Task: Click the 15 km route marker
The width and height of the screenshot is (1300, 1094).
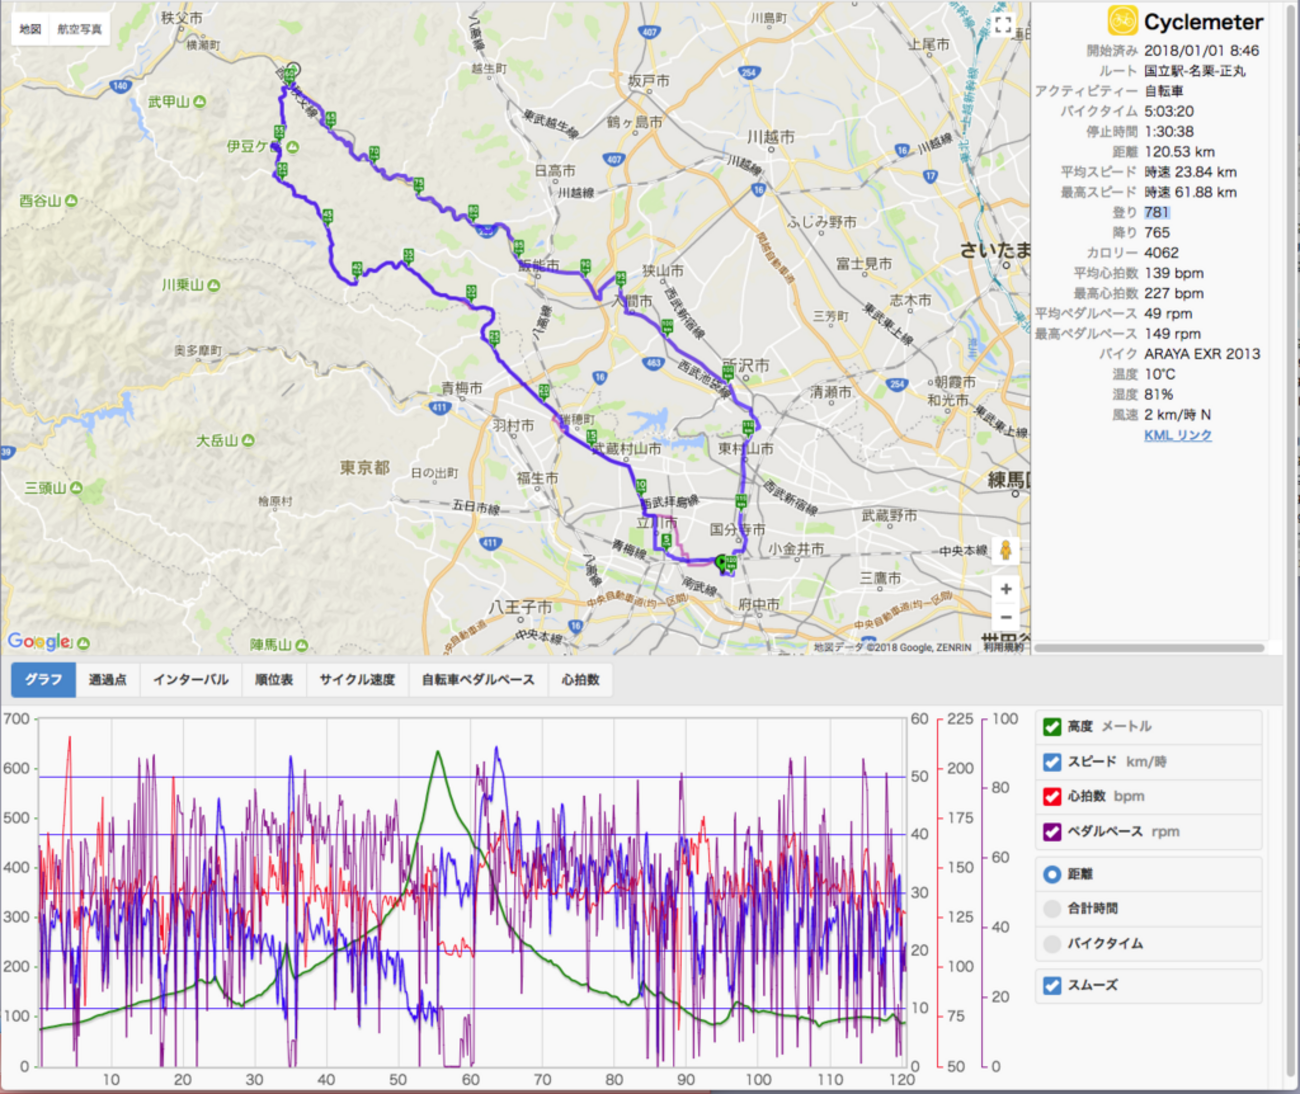Action: tap(593, 437)
